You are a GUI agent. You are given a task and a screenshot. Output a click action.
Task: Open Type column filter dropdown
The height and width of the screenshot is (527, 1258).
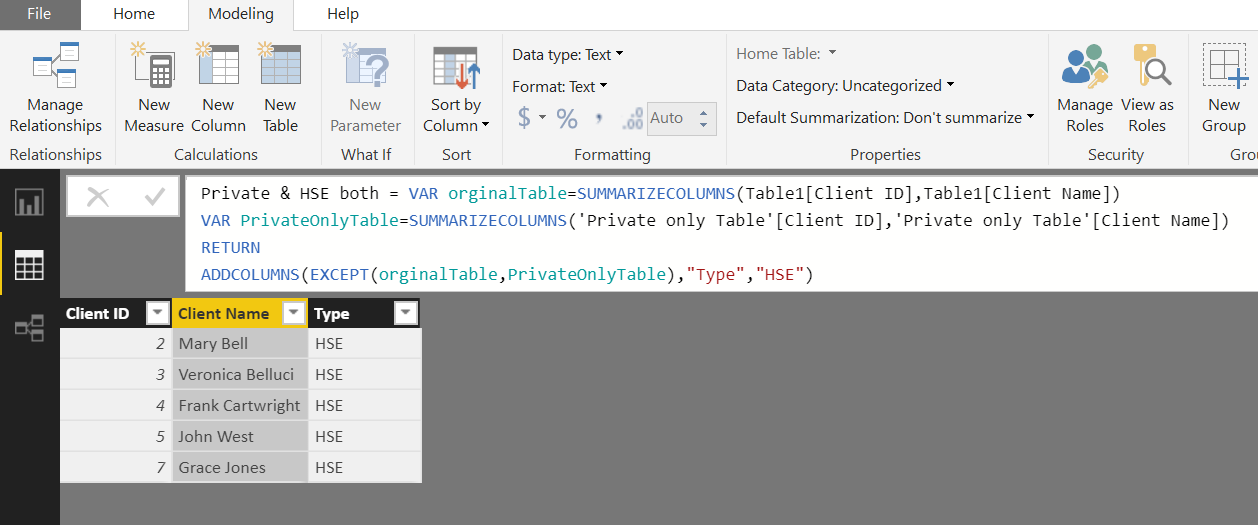point(405,314)
